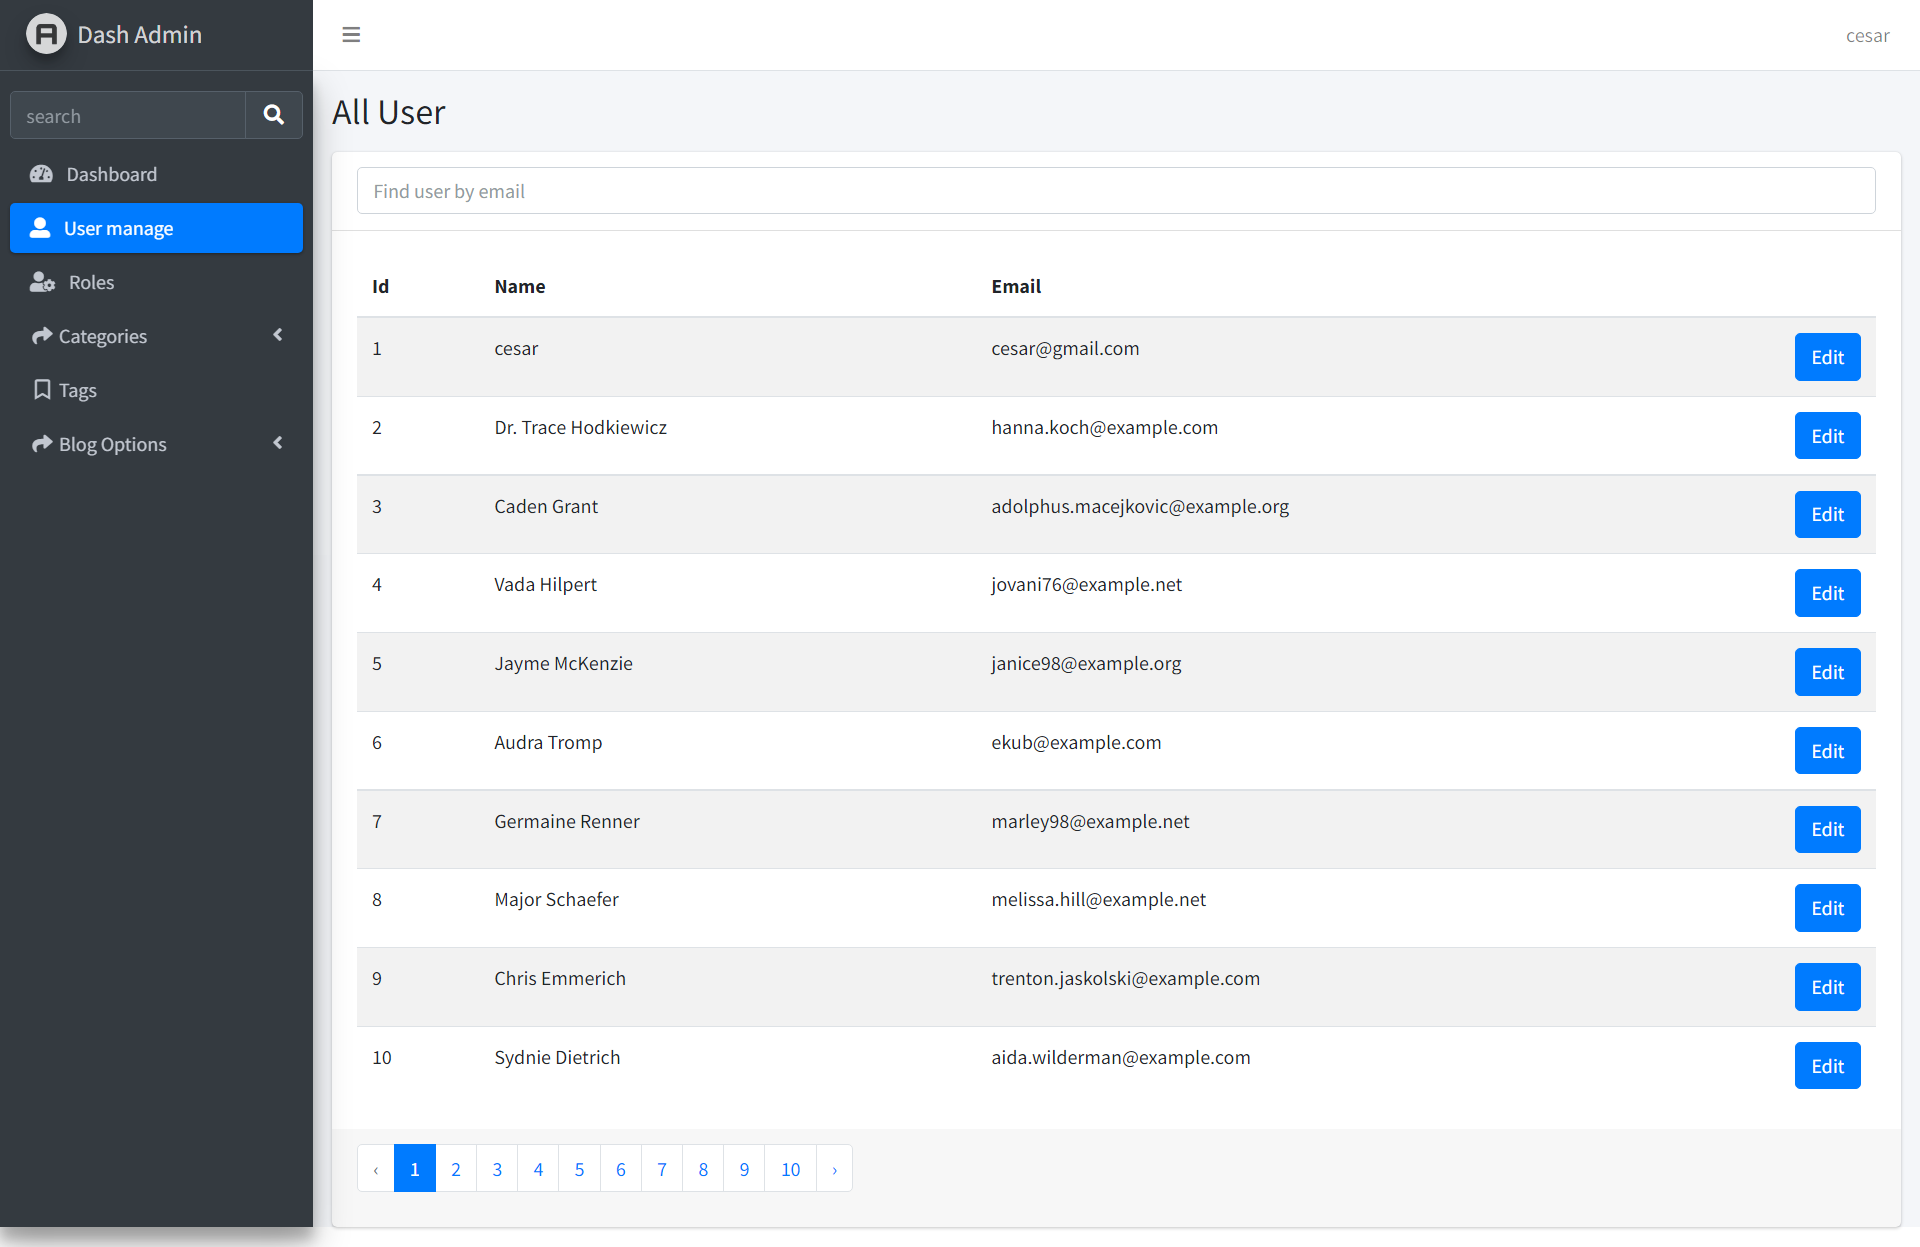Click the Dashboard gauge icon

tap(41, 174)
